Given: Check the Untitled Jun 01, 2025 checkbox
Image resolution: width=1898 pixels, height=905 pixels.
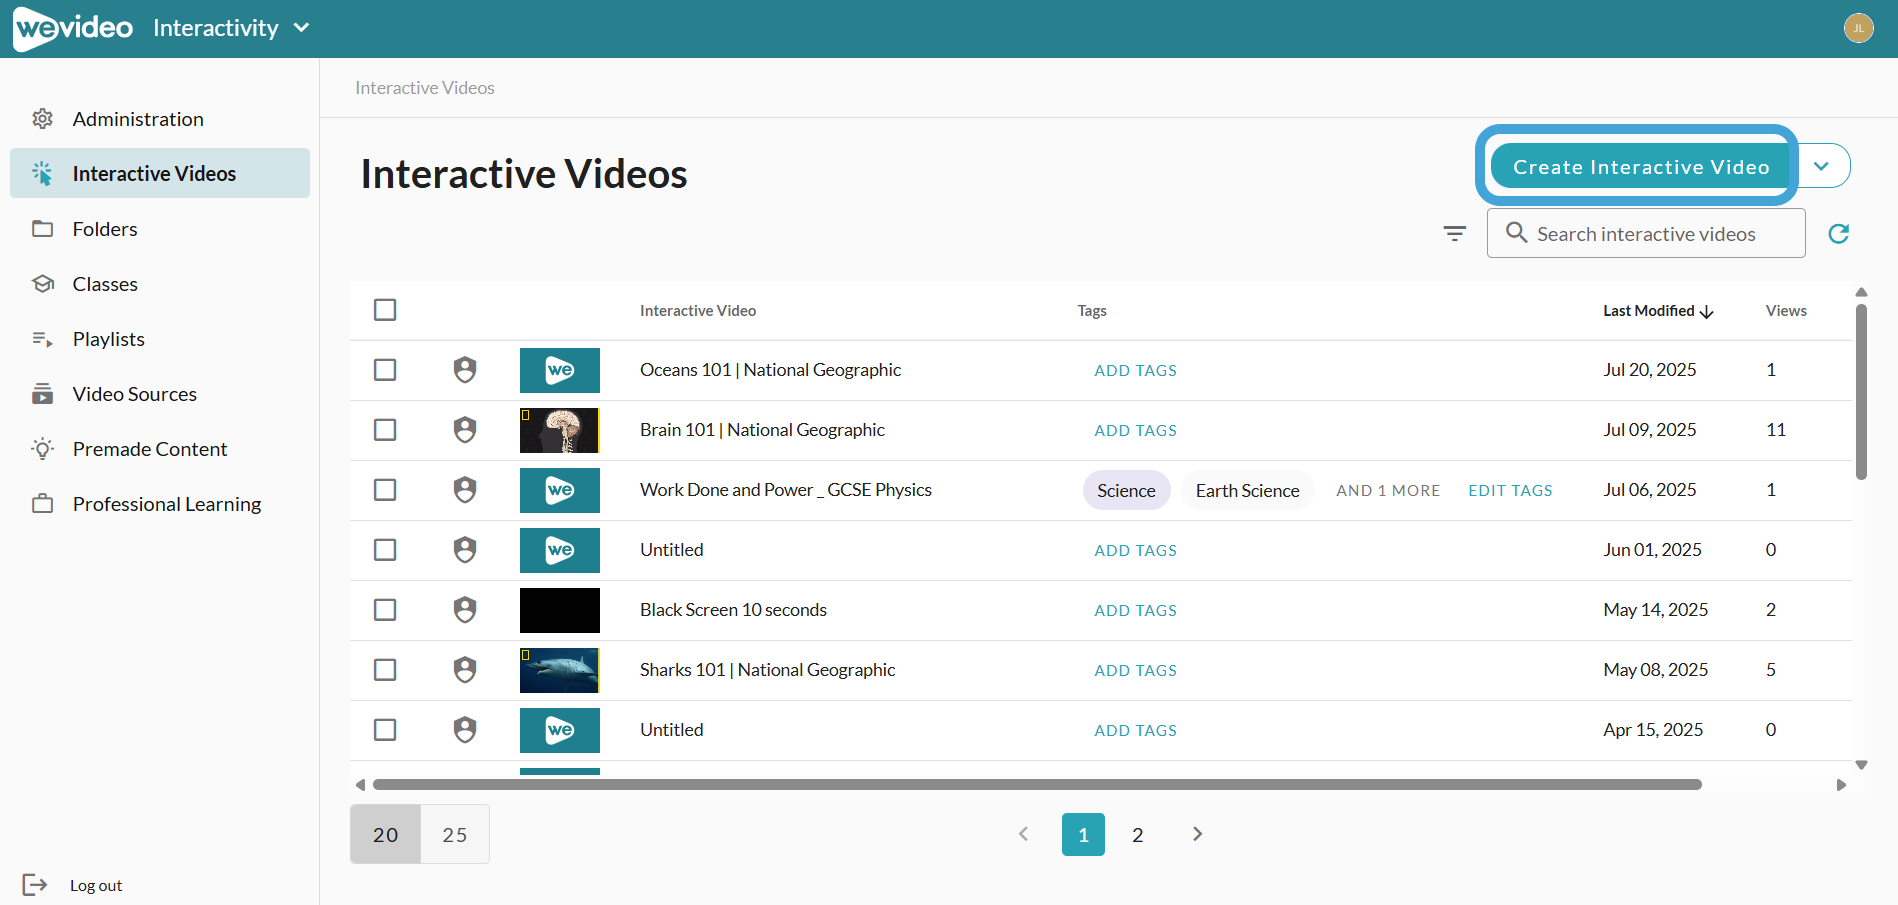Looking at the screenshot, I should [385, 550].
